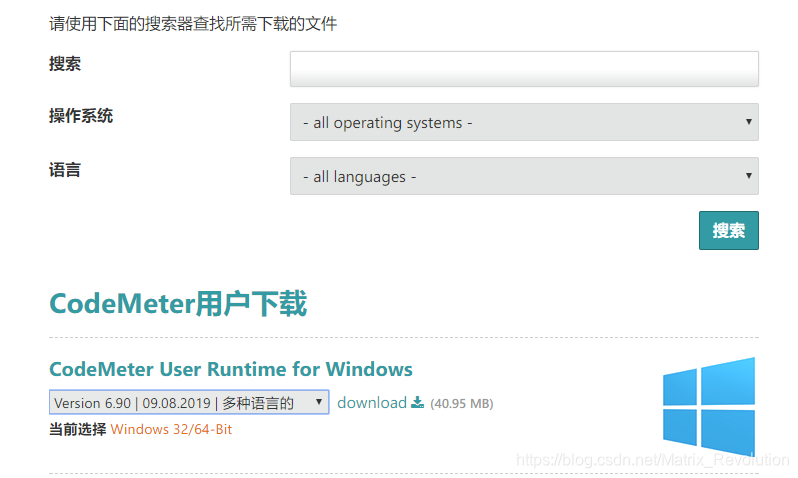Click inside the 搜索 text input field
Screen dimensions: 798x478
[523, 69]
